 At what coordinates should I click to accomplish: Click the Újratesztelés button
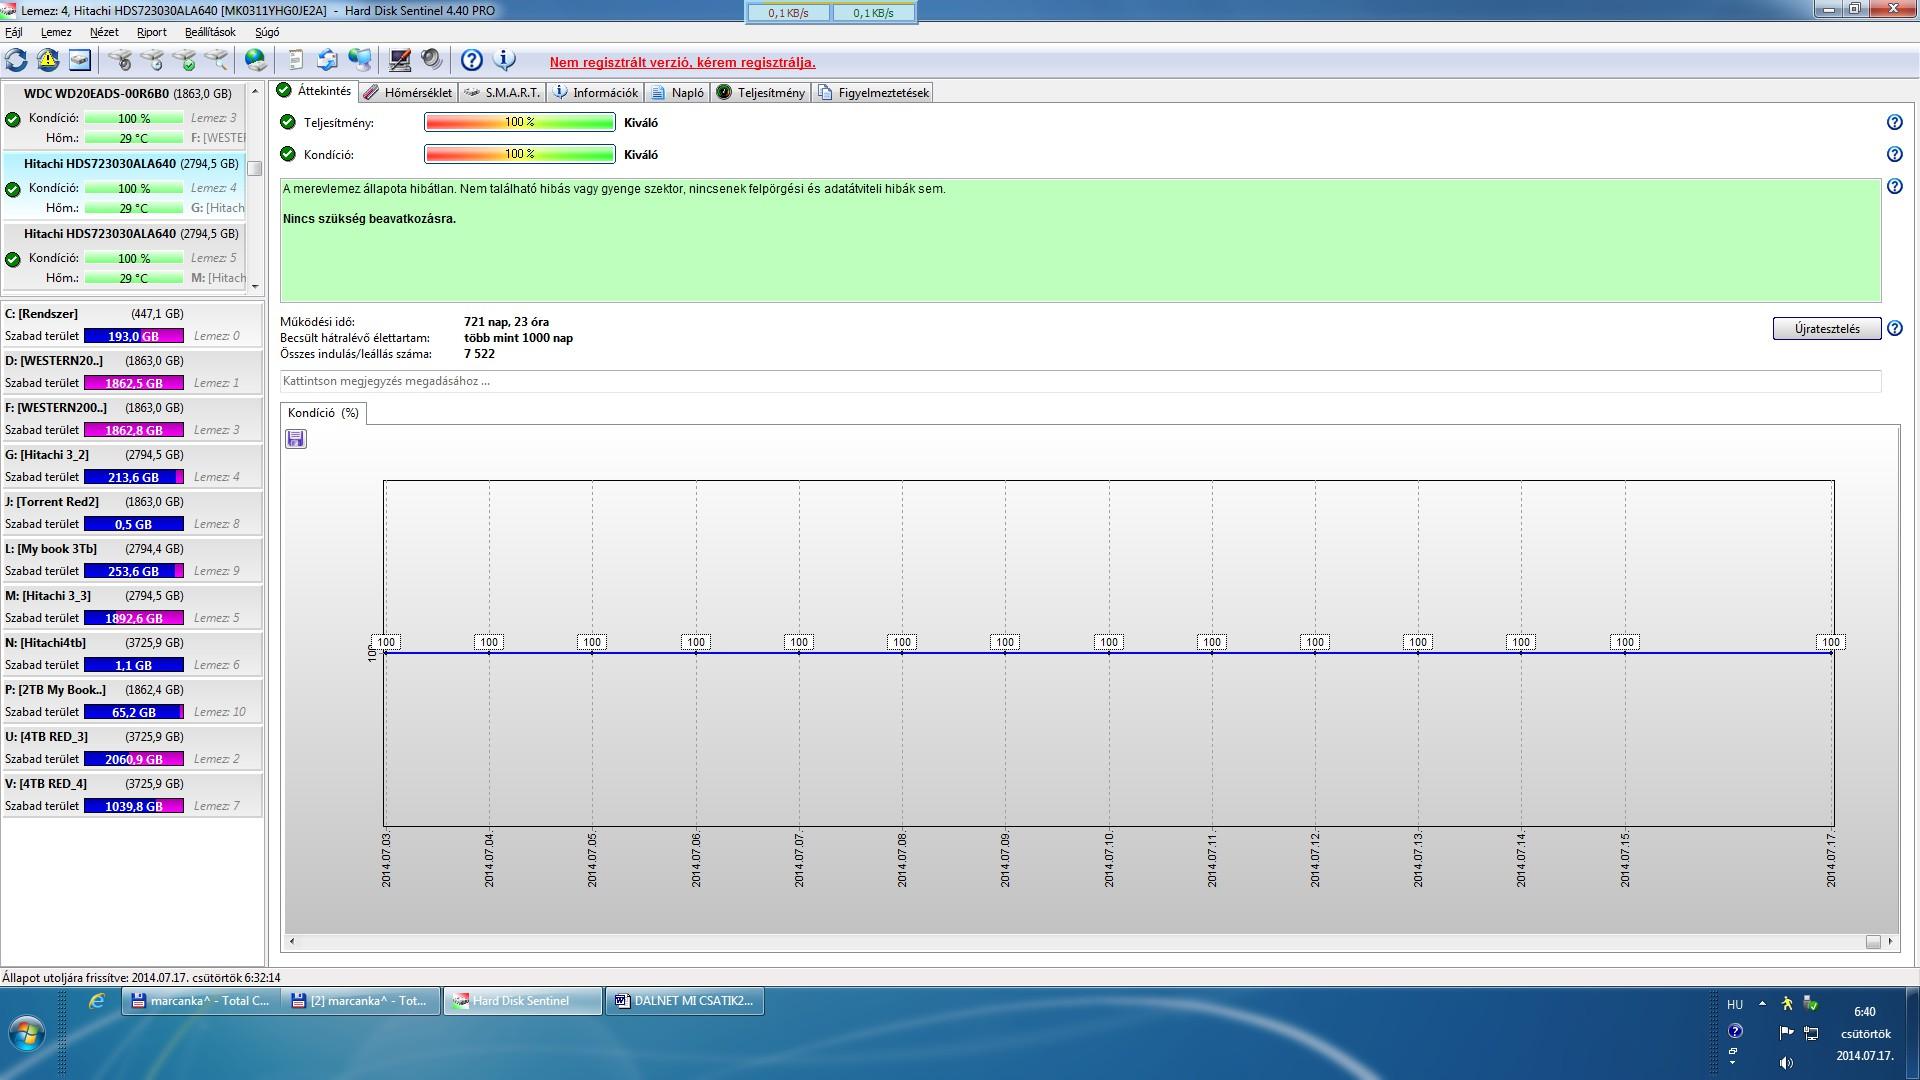[x=1826, y=329]
